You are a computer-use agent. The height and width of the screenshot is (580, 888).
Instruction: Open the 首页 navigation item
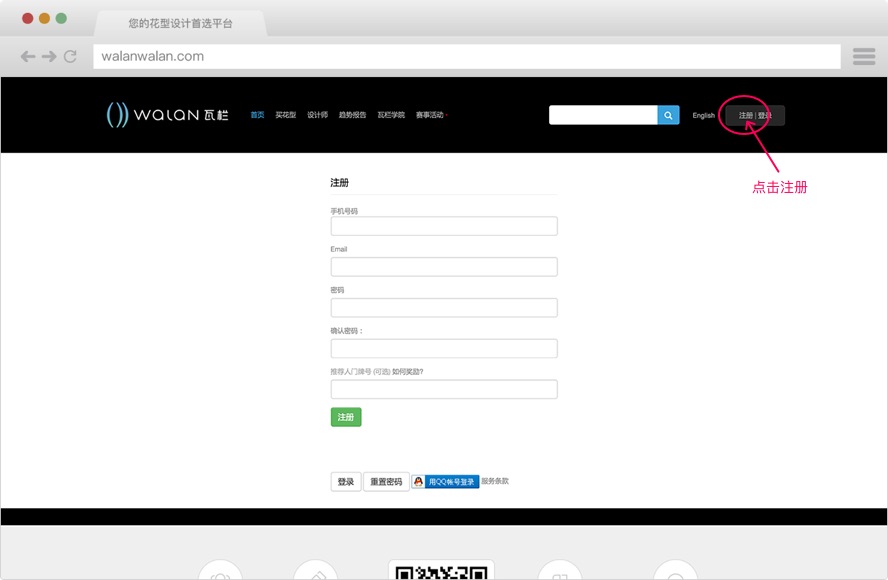[258, 115]
